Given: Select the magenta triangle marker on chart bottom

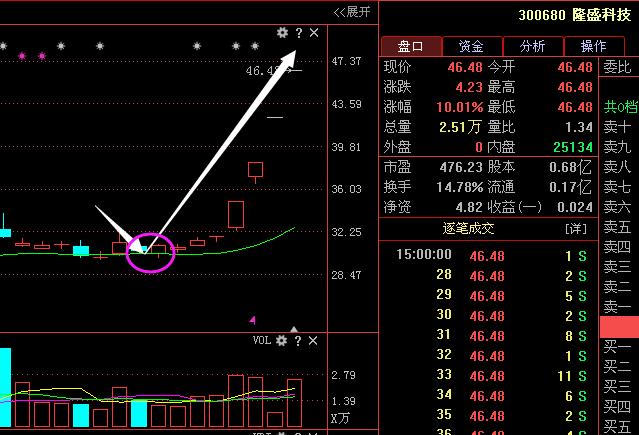Looking at the screenshot, I should (253, 320).
